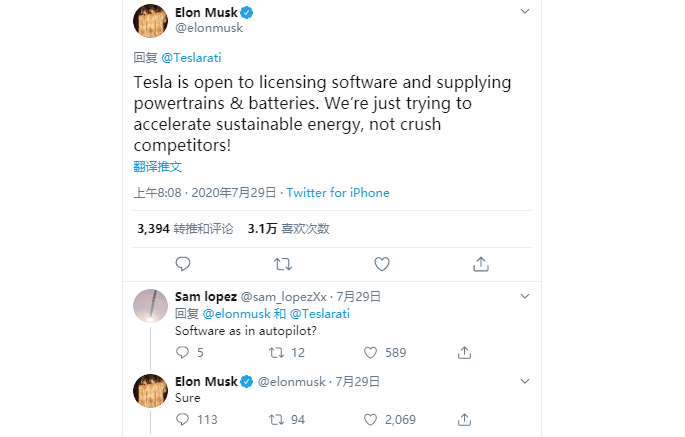This screenshot has width=685, height=437.
Task: Reply to Sam lopez's tweet
Action: point(182,352)
